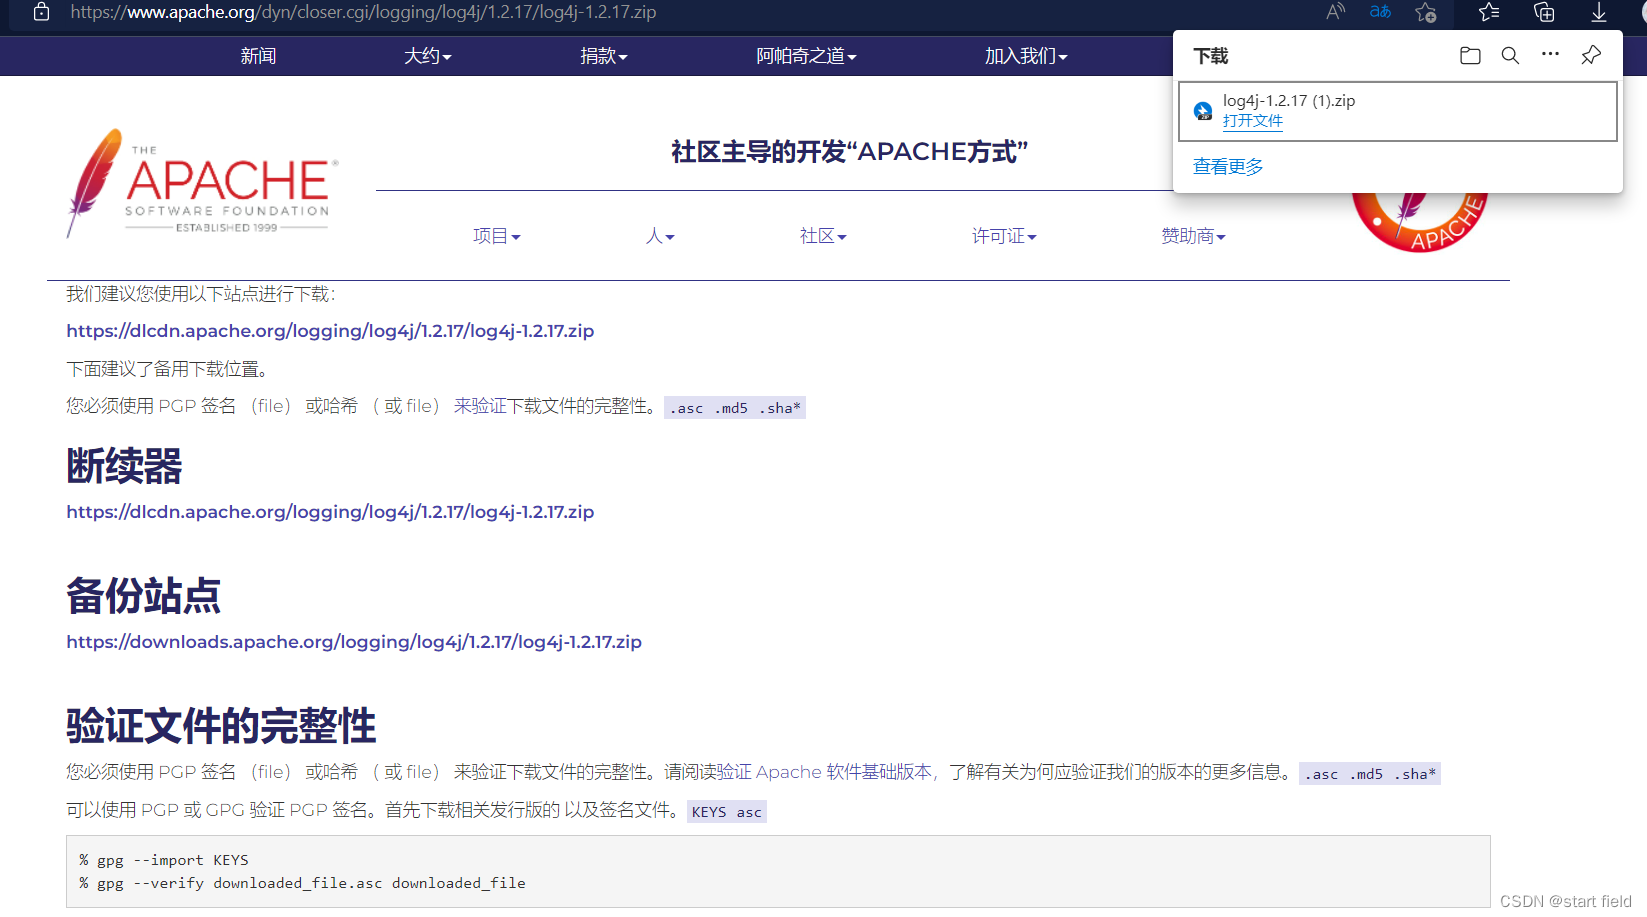
Task: Open the Read Aloud icon in address bar
Action: (1334, 13)
